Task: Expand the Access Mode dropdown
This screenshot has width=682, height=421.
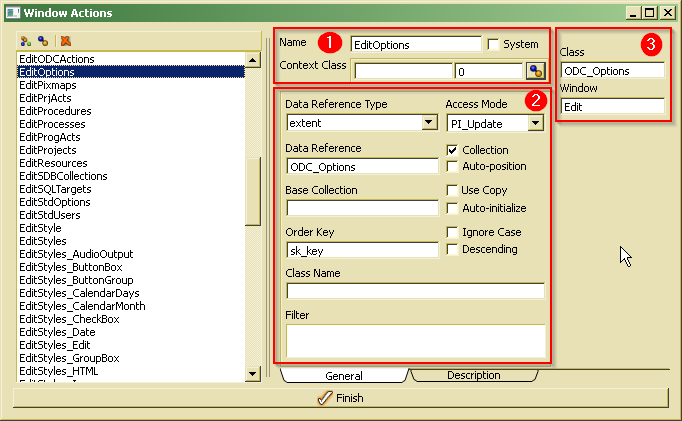Action: point(535,123)
